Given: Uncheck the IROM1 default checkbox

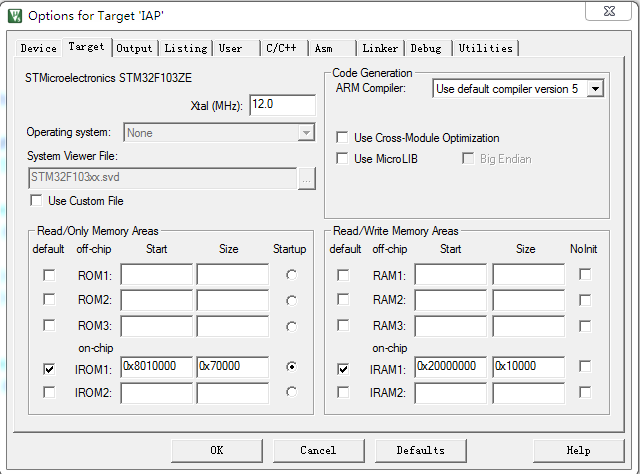Looking at the screenshot, I should tap(49, 369).
